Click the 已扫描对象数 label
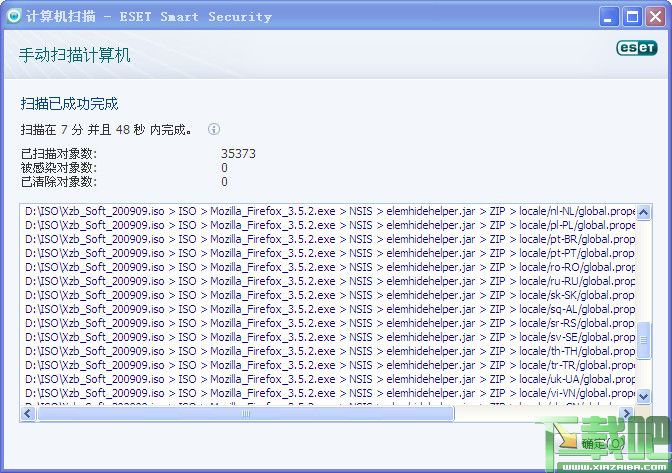This screenshot has height=473, width=672. click(x=59, y=153)
